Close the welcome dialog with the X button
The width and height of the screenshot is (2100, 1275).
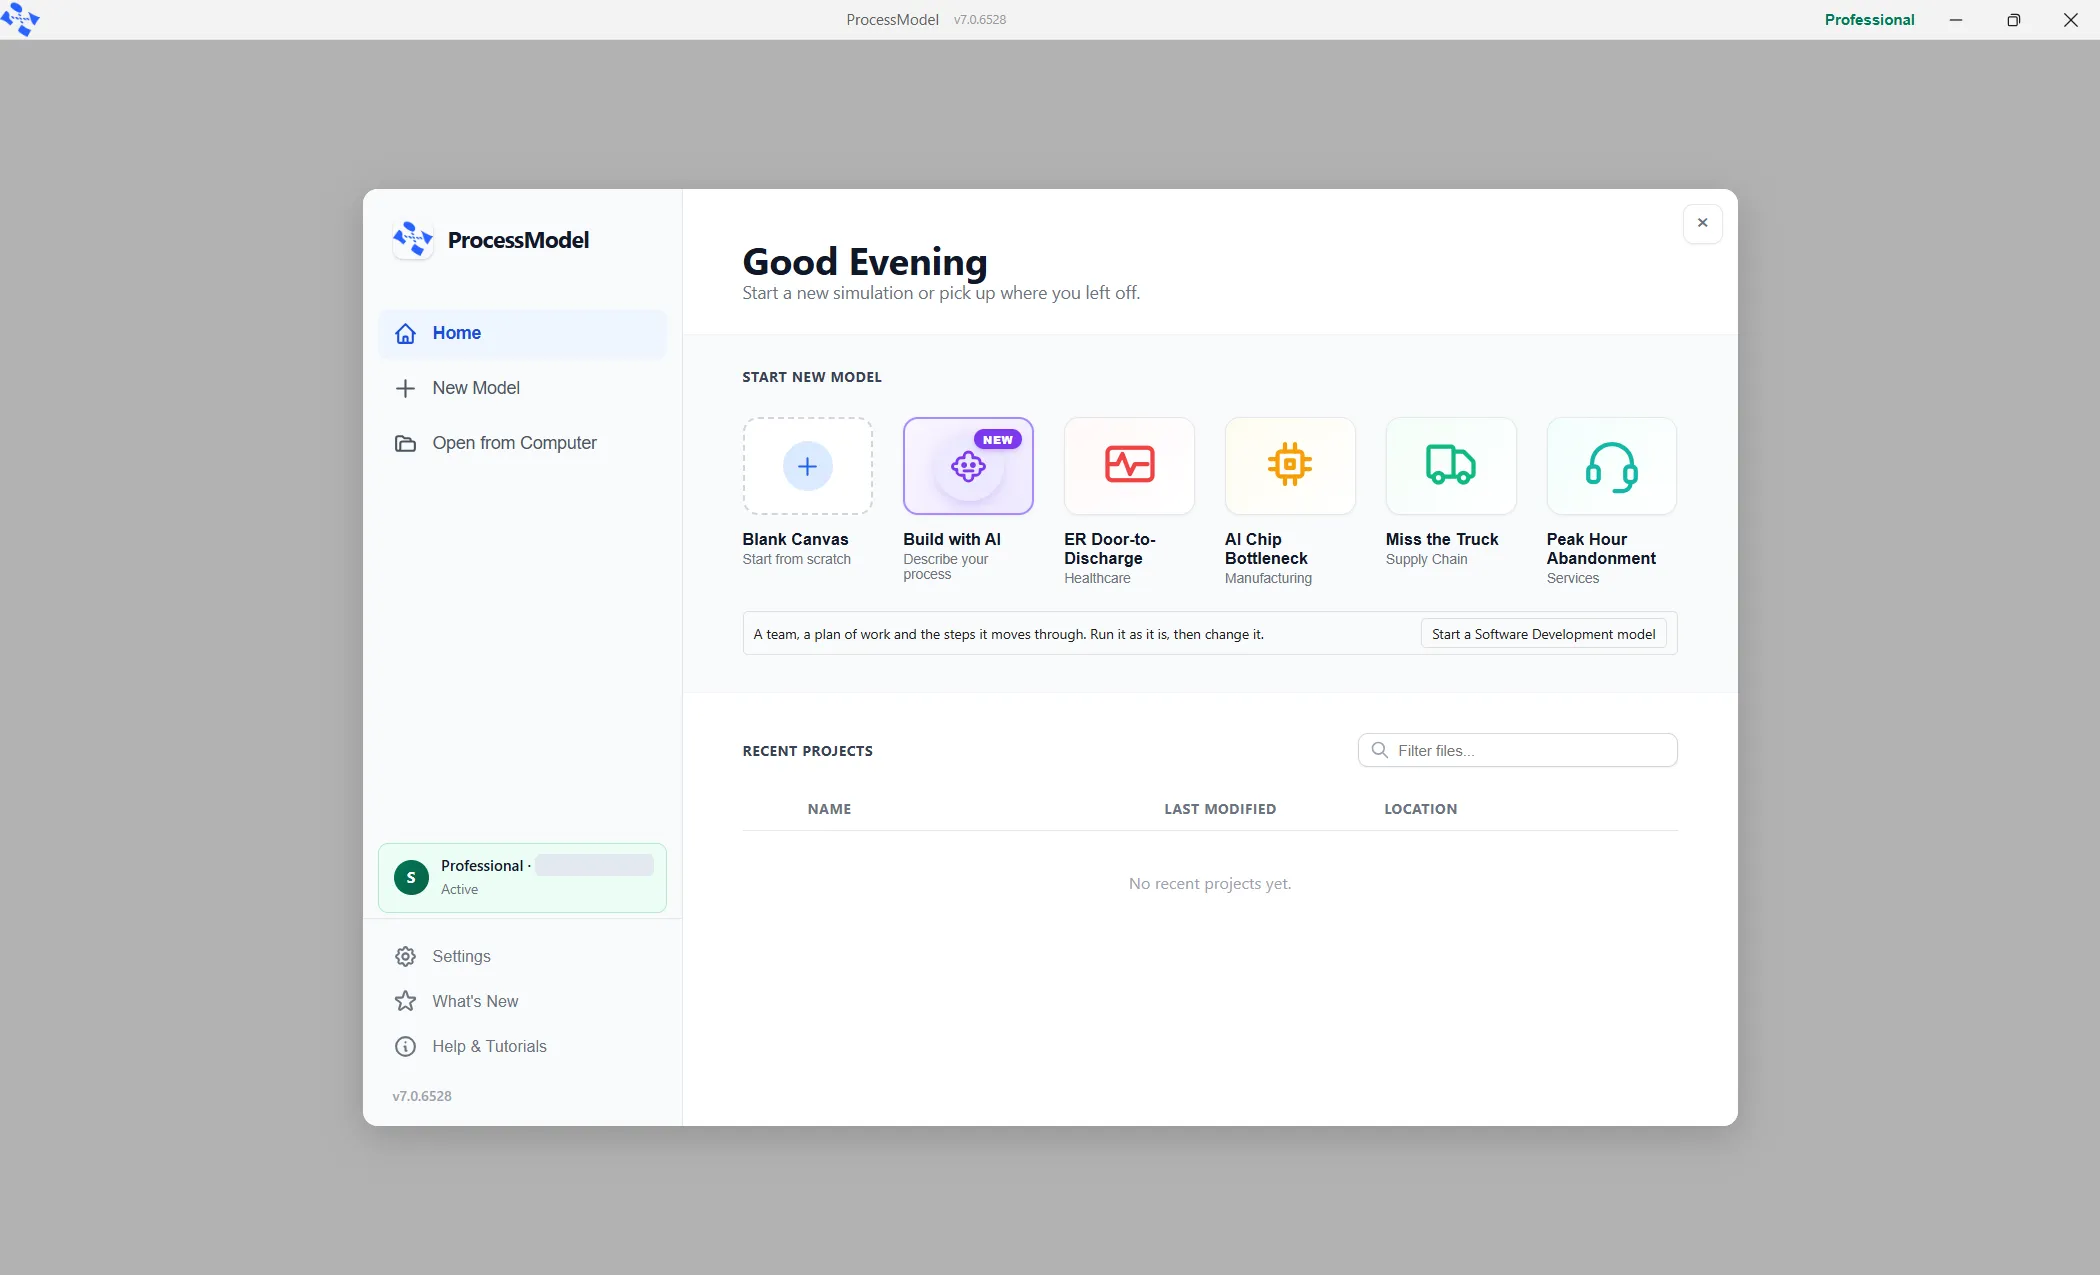click(1702, 223)
